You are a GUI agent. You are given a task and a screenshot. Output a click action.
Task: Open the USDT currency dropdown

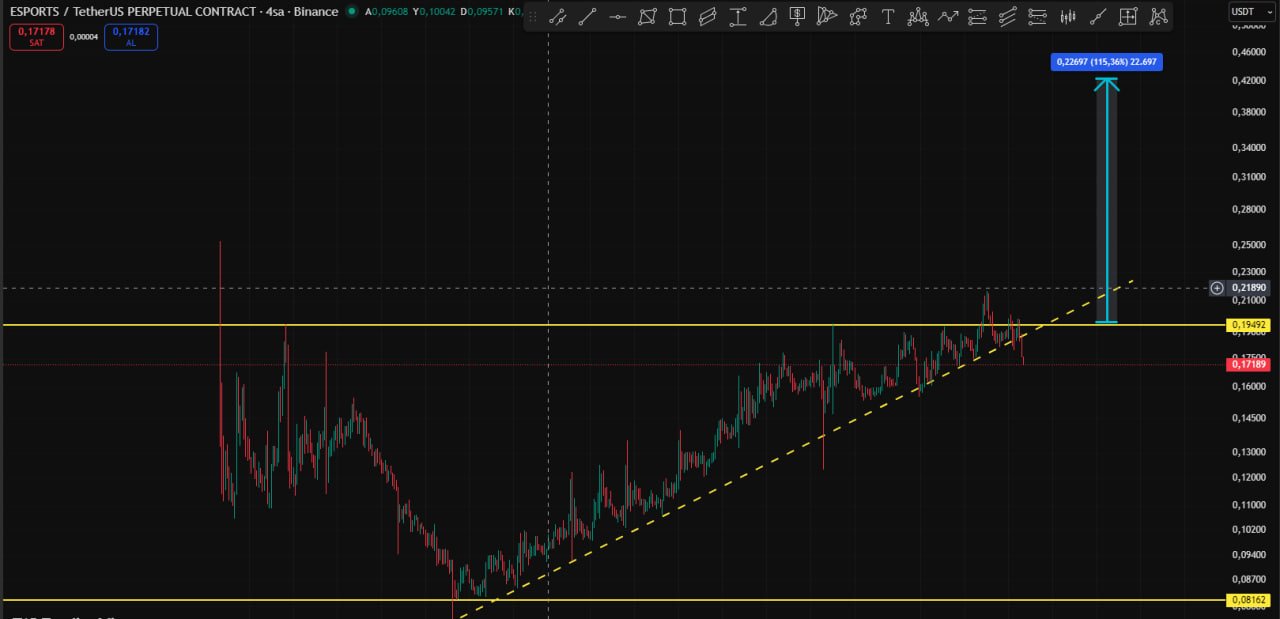pos(1247,11)
